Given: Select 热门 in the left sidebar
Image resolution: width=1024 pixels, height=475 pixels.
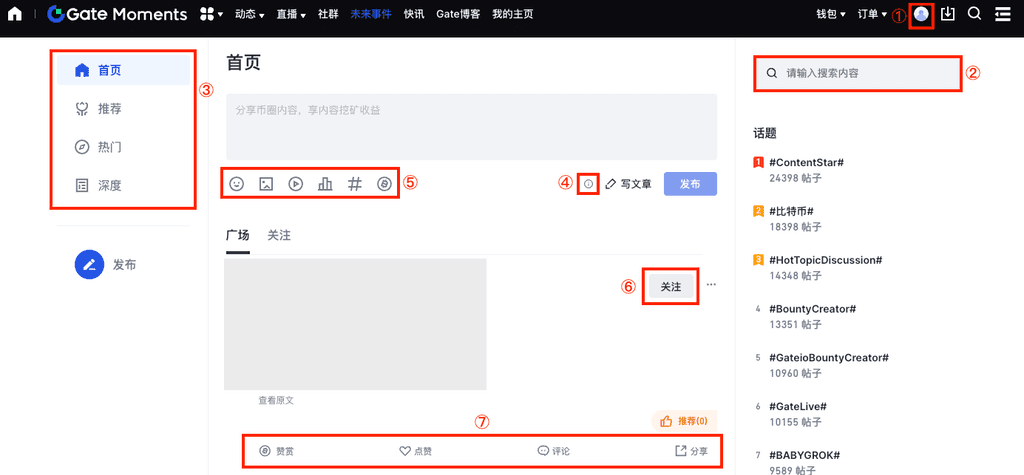Looking at the screenshot, I should click(110, 147).
